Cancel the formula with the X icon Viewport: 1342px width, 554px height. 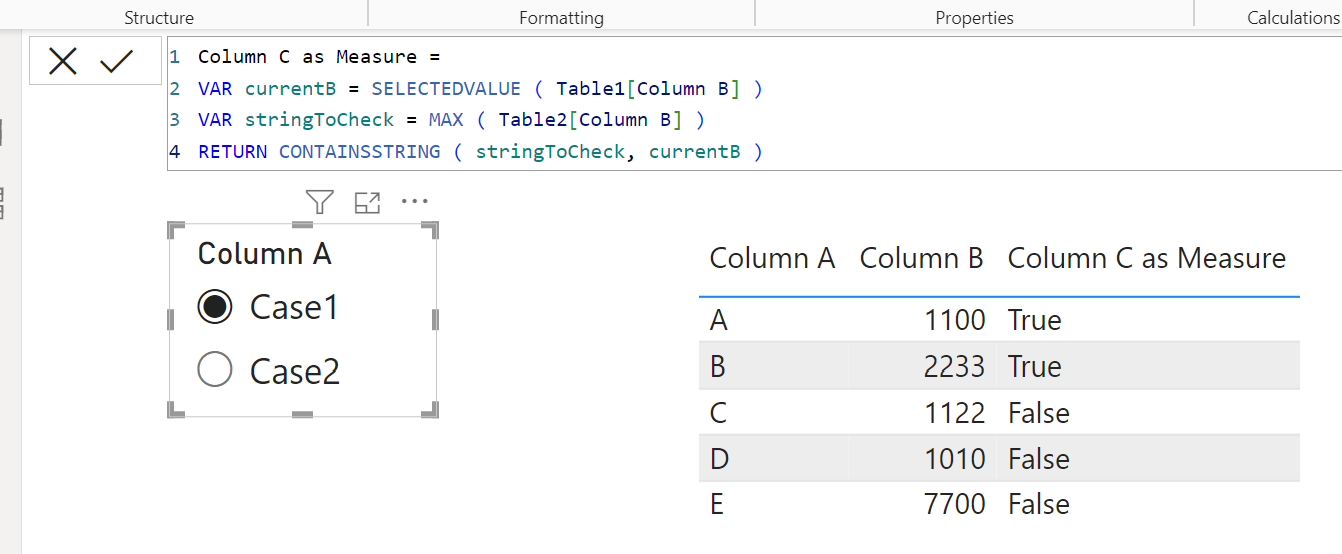click(x=63, y=62)
